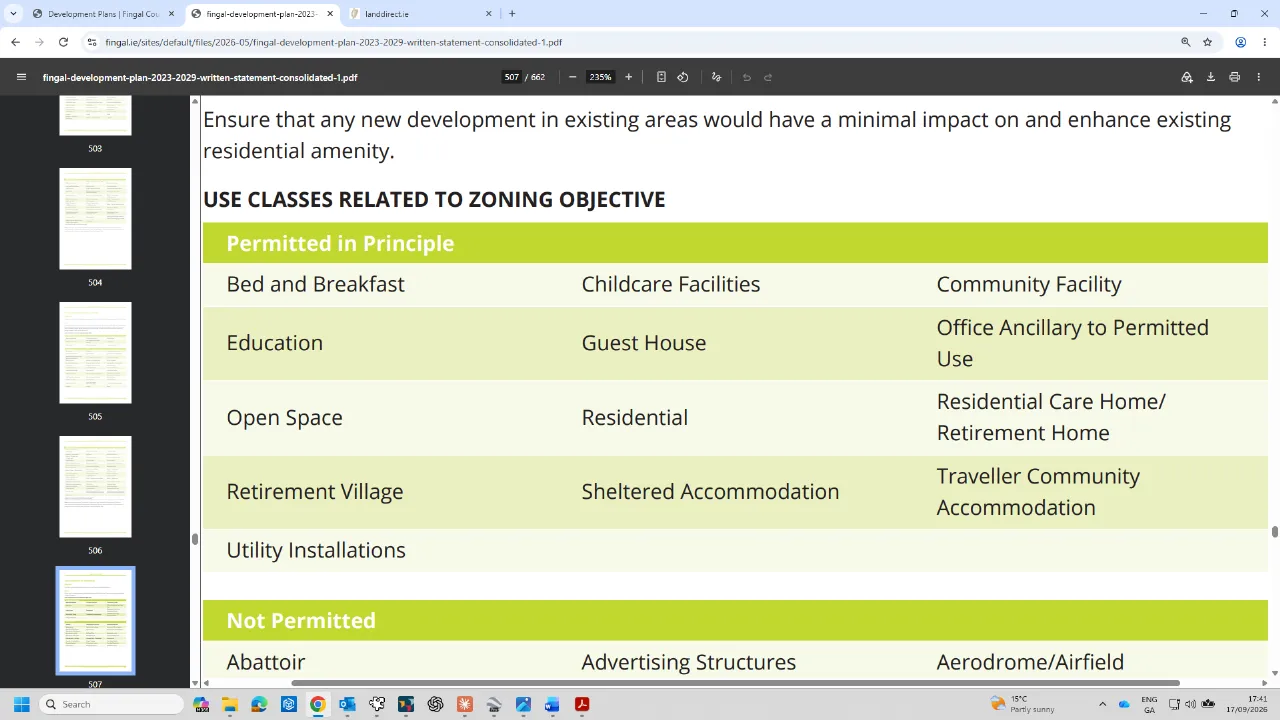
Task: Select the fingal-development-plan PDF tab
Action: [x=262, y=14]
